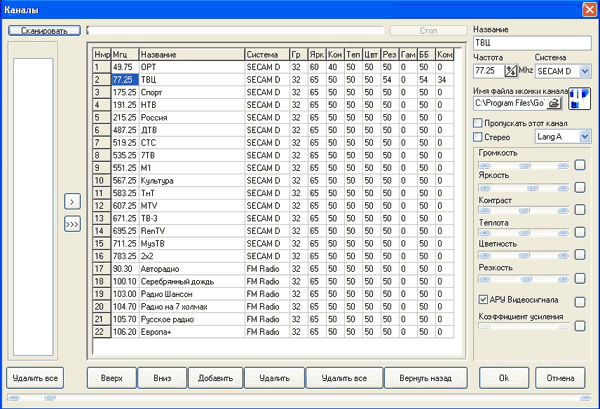The width and height of the screenshot is (600, 409).
Task: Toggle checkbox right of АРУ Видеосигнала row
Action: coord(580,302)
